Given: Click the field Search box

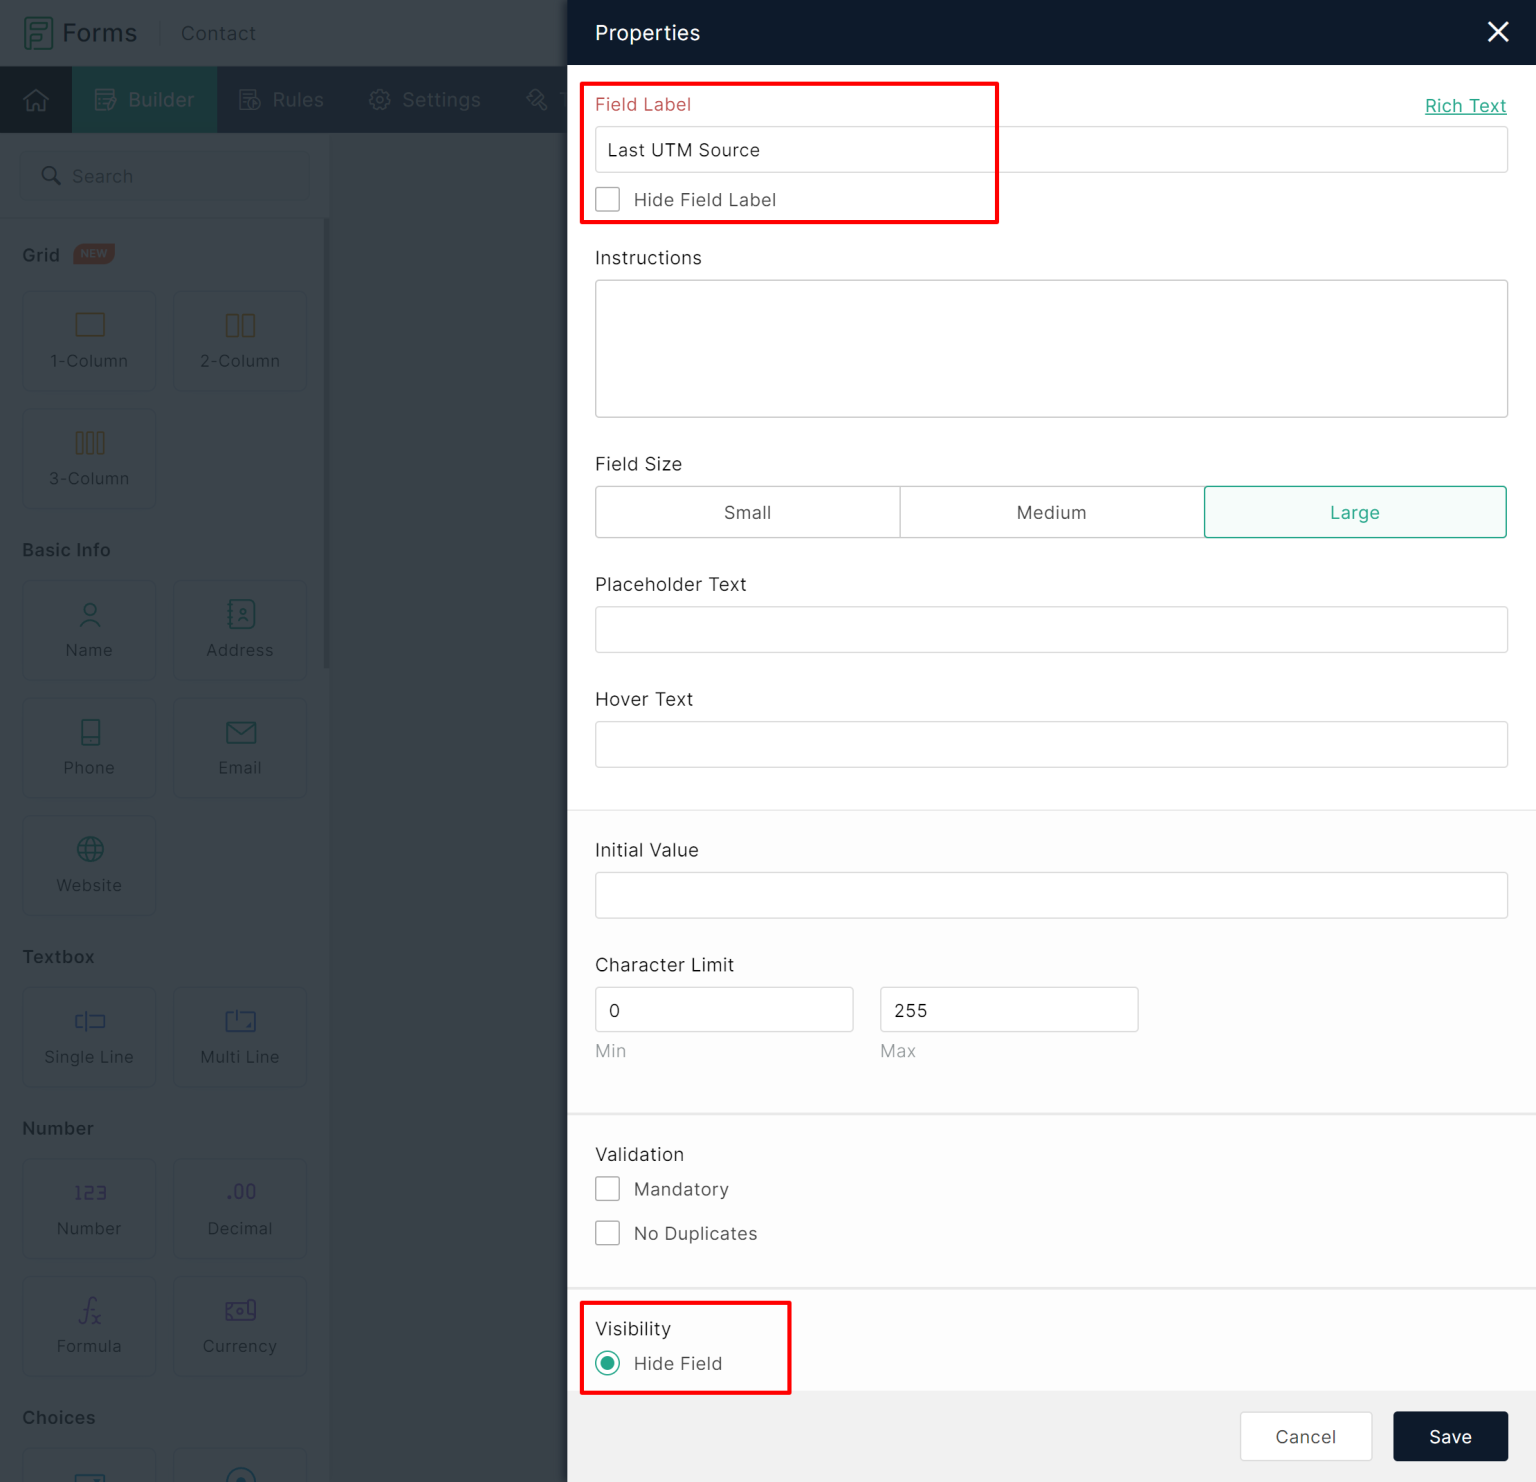Looking at the screenshot, I should (165, 176).
